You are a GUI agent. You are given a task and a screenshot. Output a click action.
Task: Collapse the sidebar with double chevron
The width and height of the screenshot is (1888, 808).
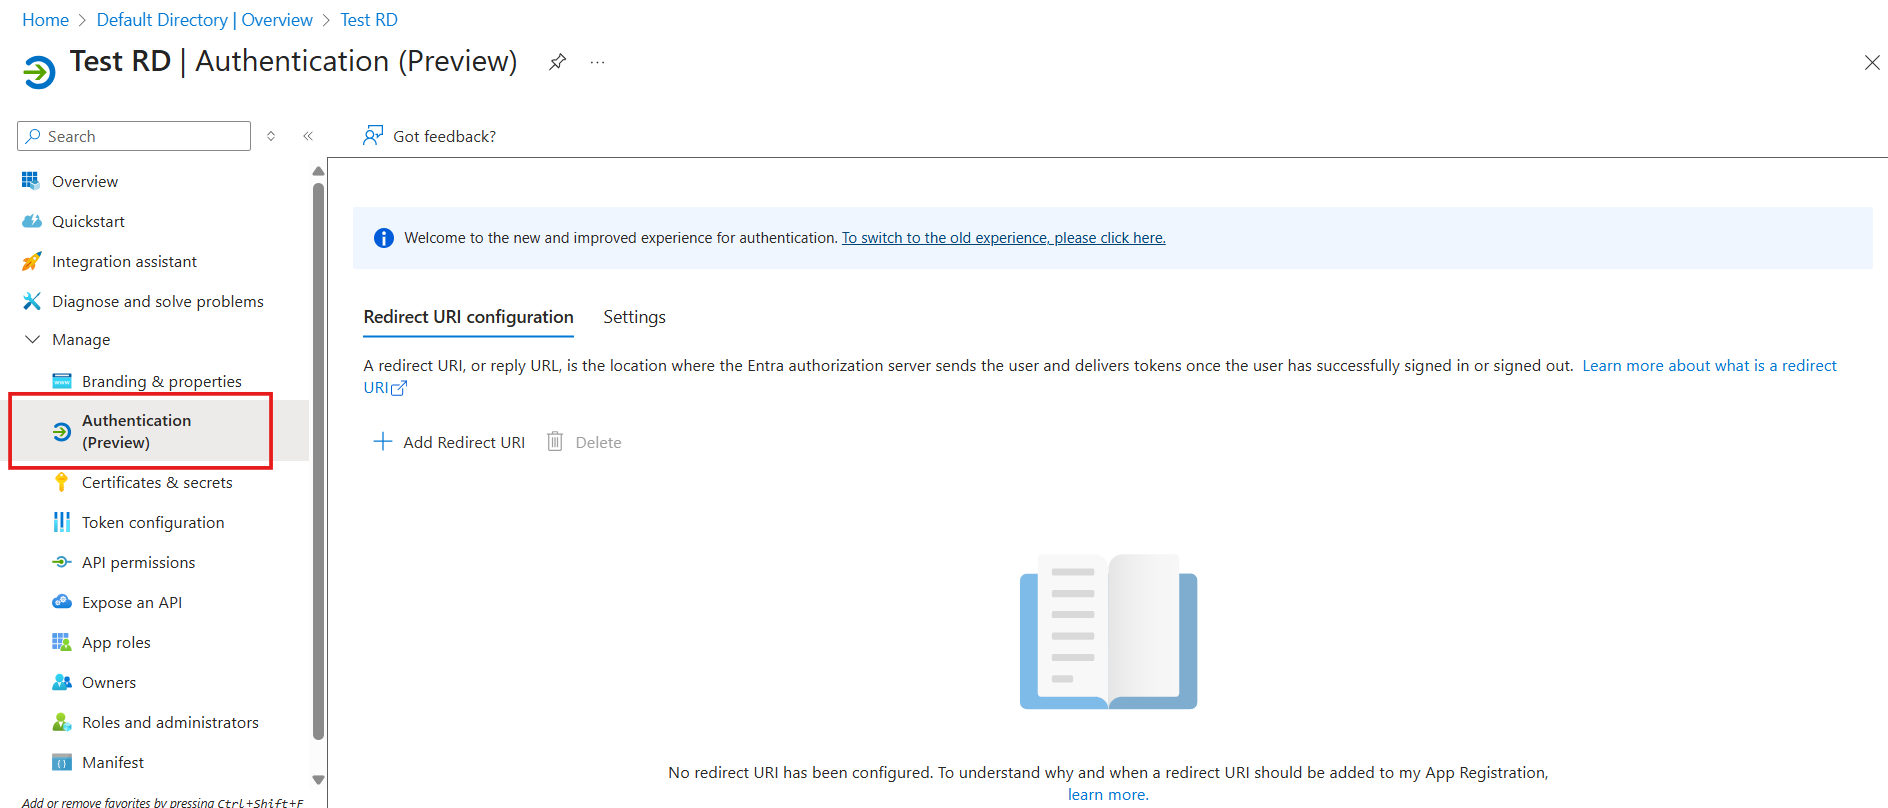pyautogui.click(x=308, y=136)
